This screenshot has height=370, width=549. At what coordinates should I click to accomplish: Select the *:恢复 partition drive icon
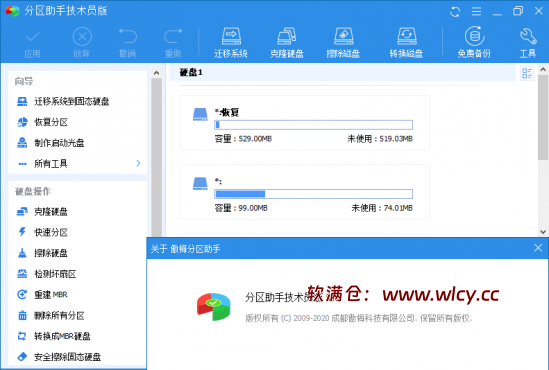200,114
